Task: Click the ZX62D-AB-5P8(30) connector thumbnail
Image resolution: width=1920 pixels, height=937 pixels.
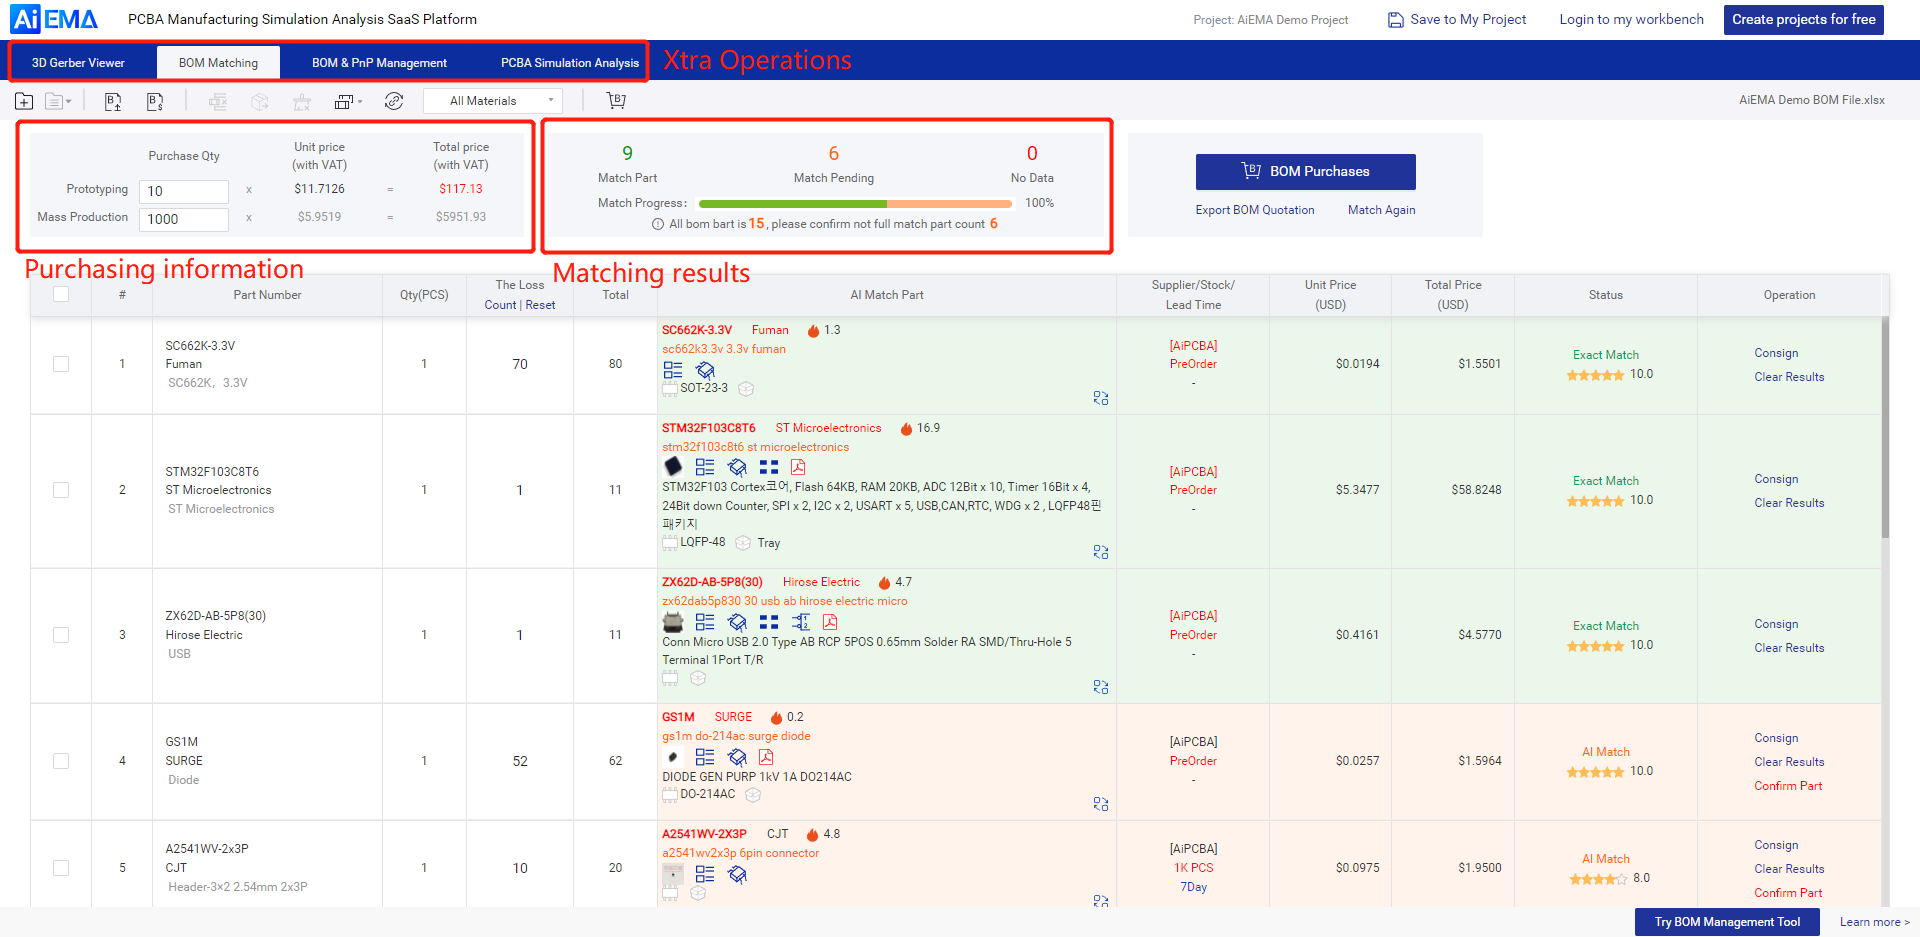Action: (673, 622)
